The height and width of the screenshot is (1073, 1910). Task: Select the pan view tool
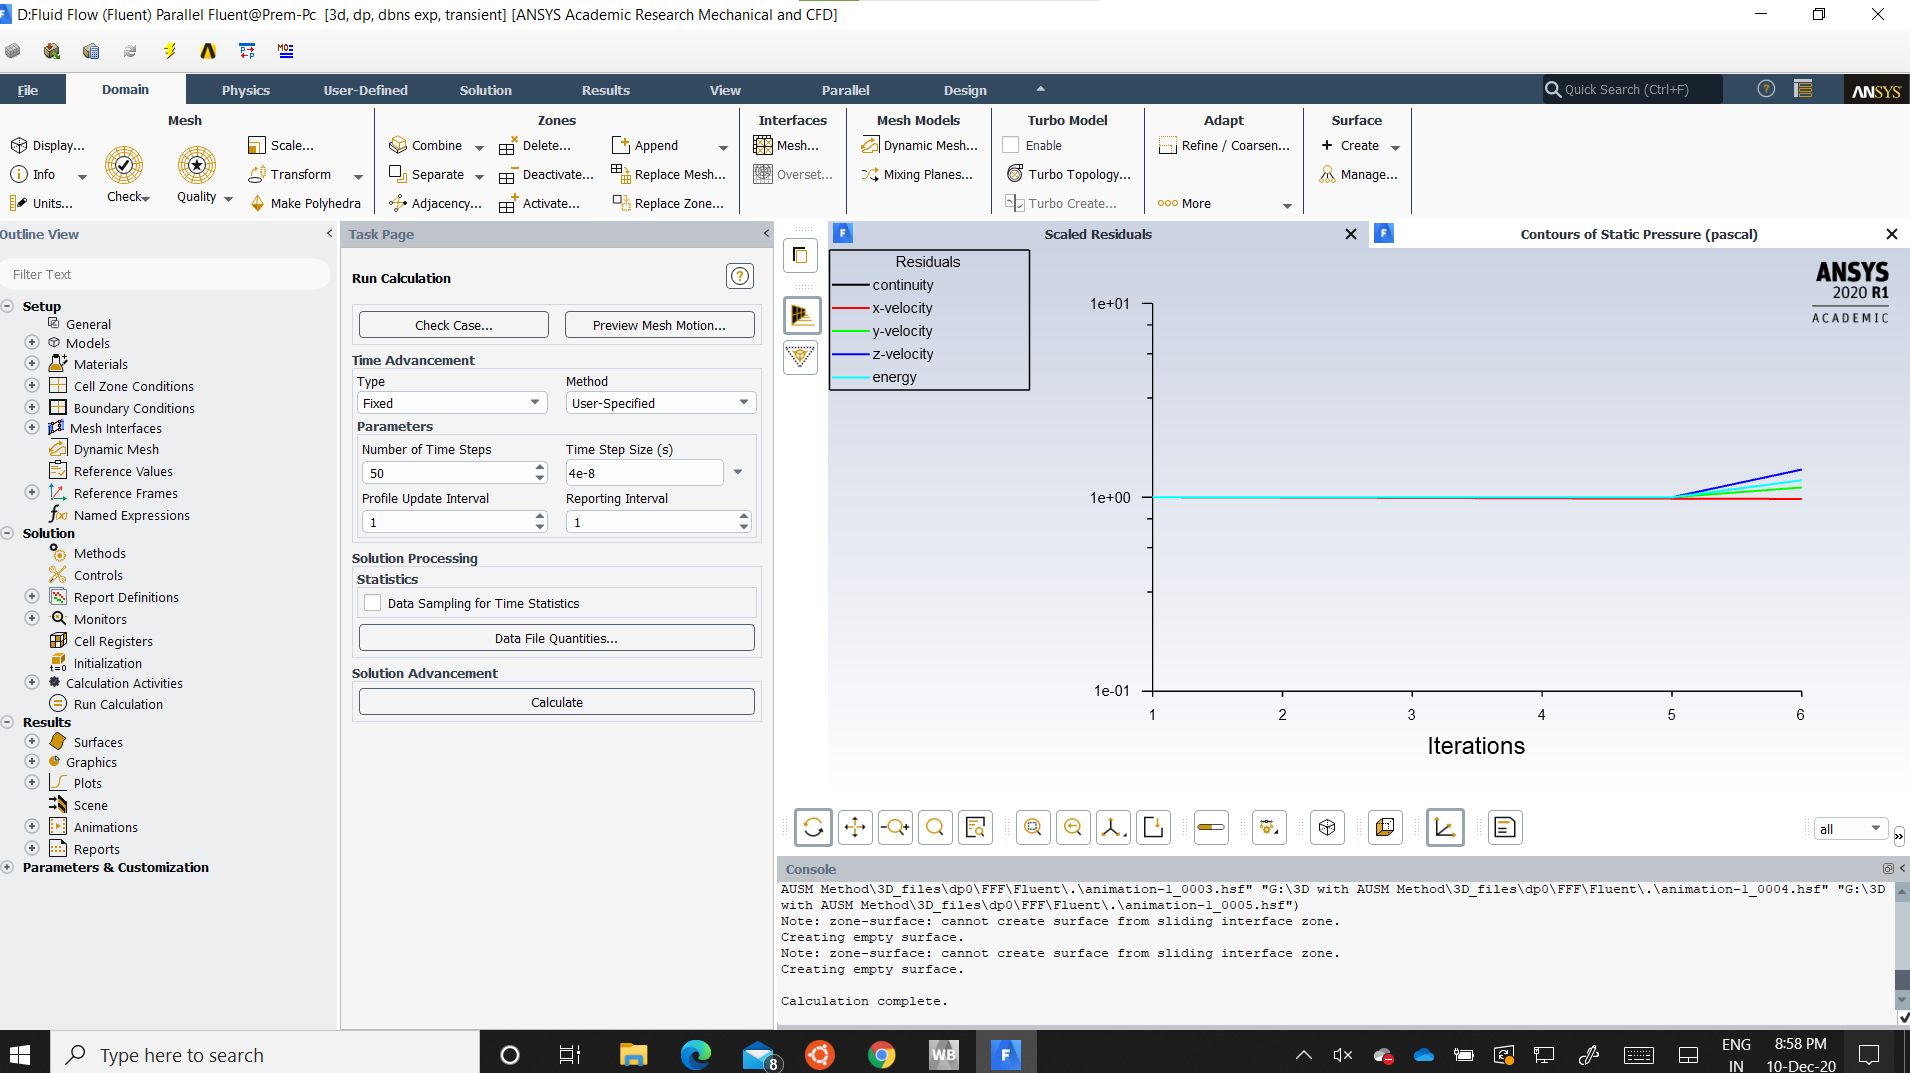(855, 827)
